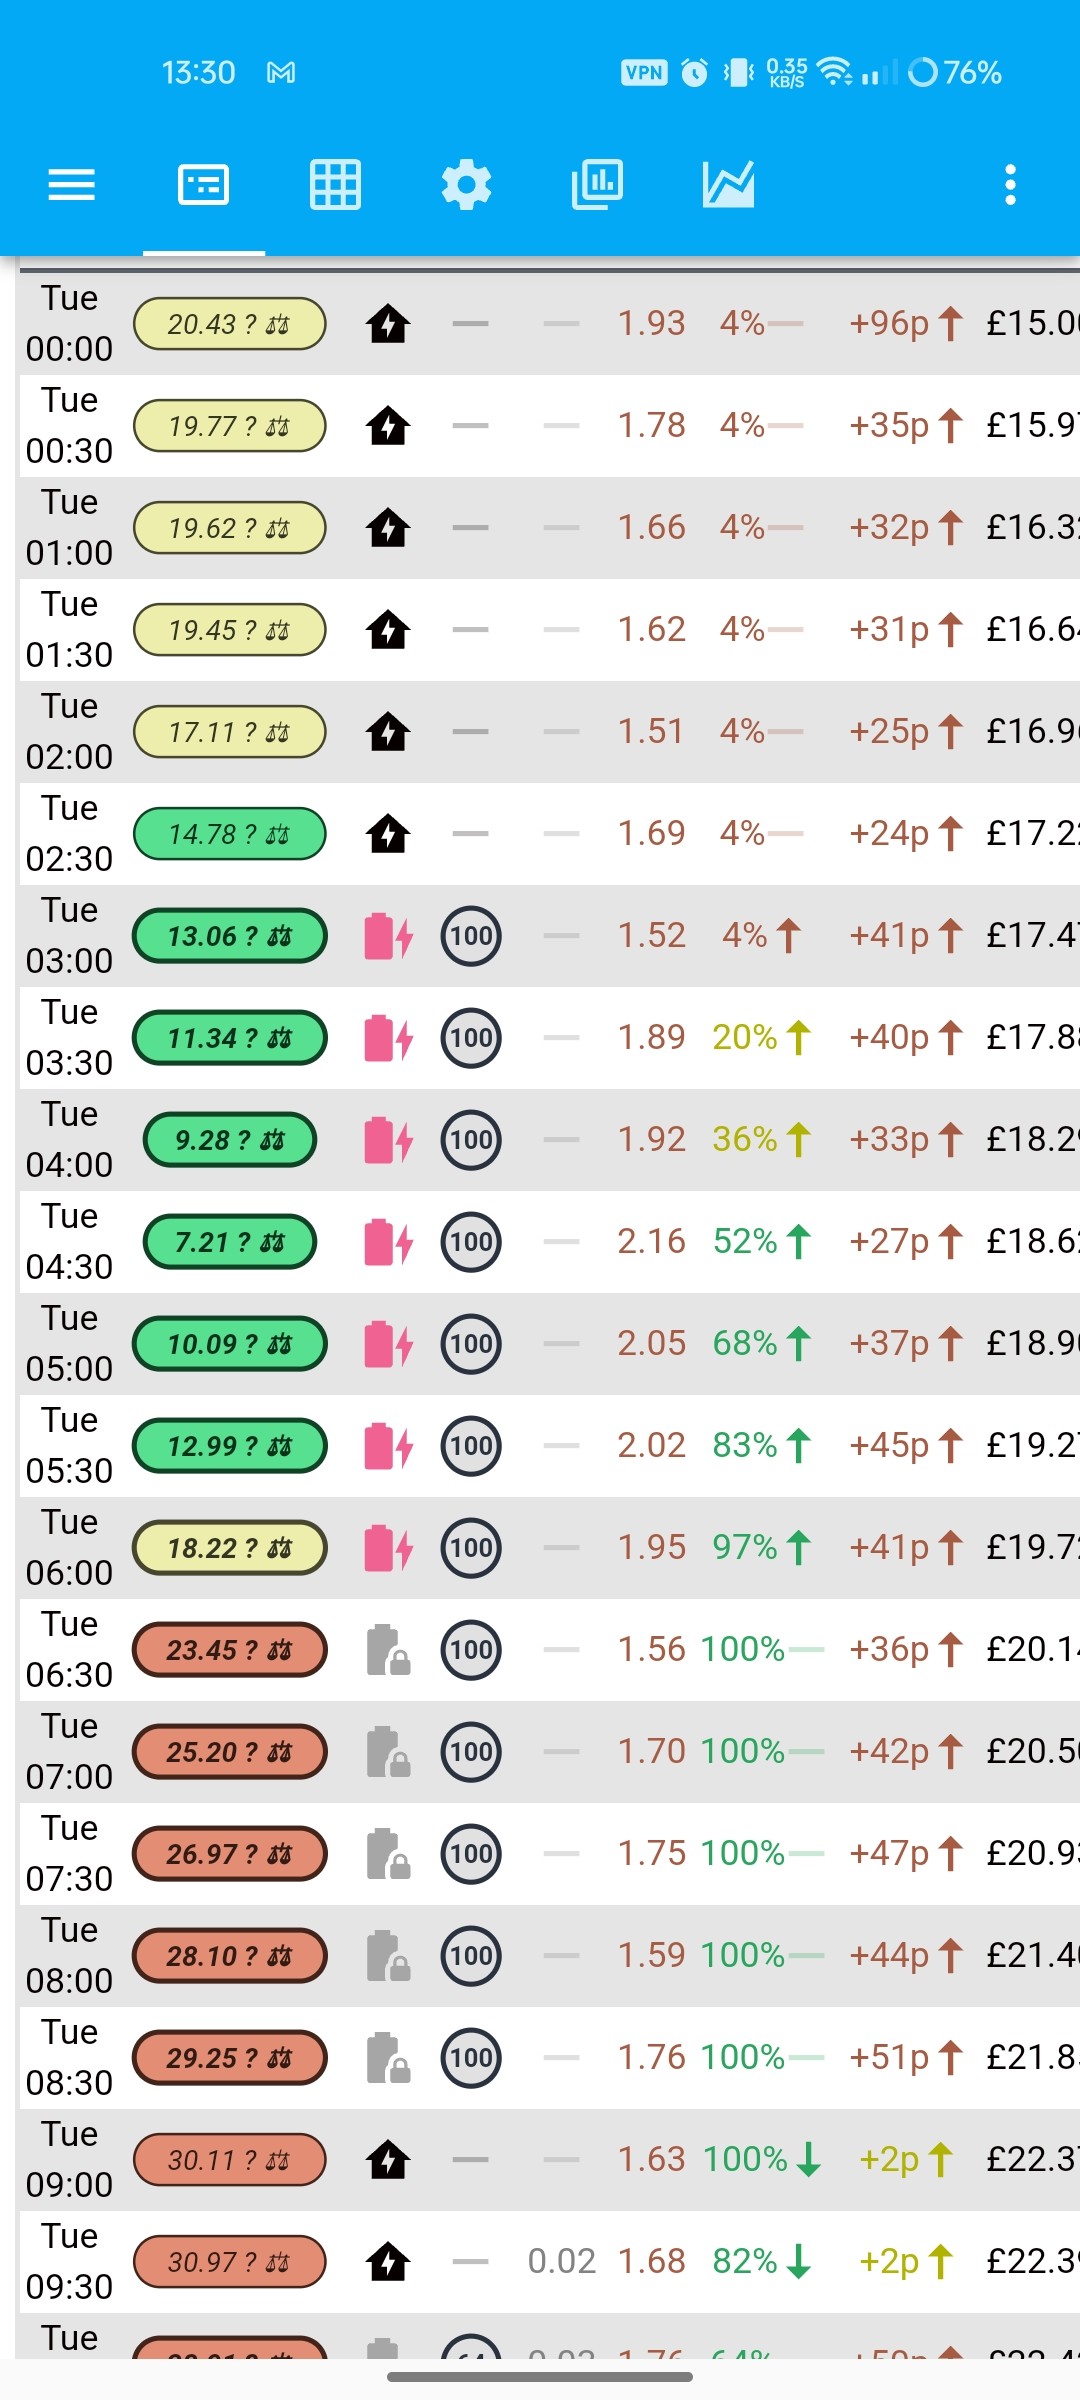Switch to the grid table view tab
This screenshot has width=1080, height=2400.
[x=335, y=185]
